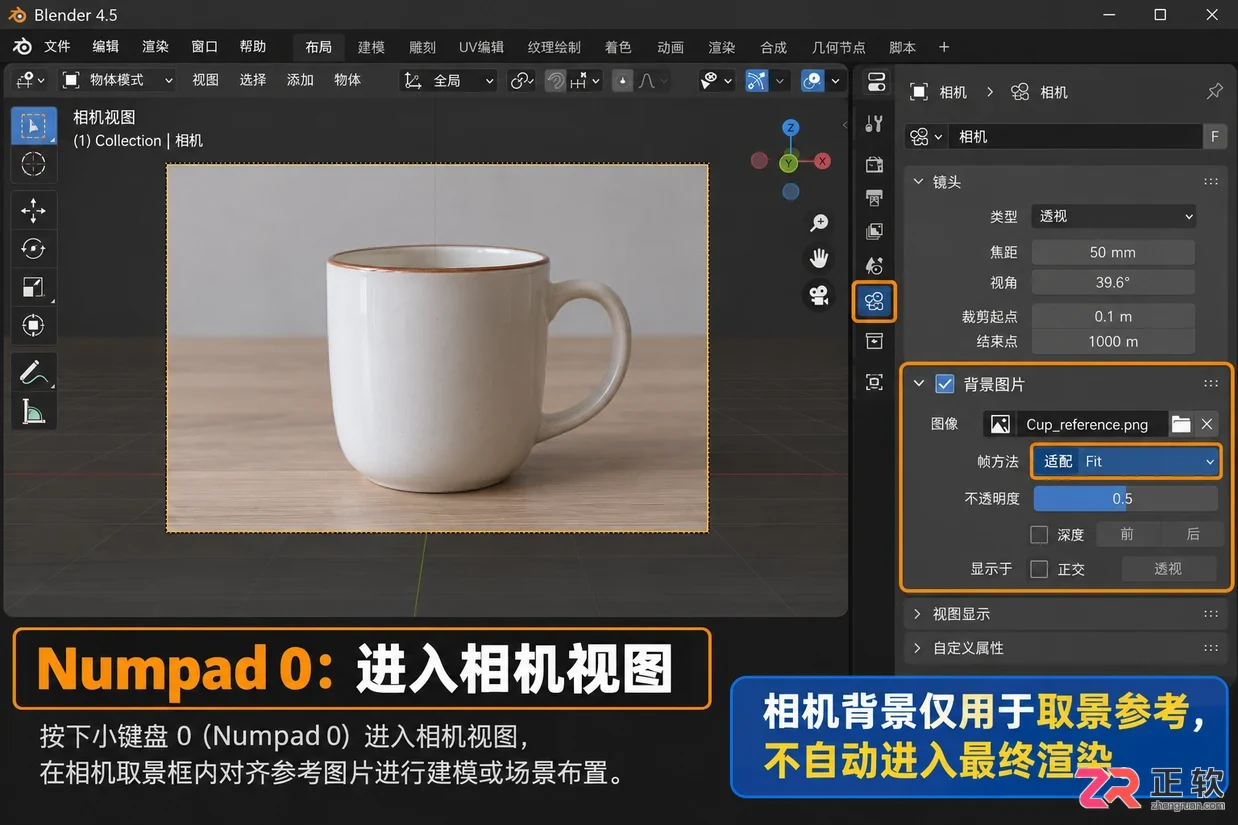This screenshot has width=1238, height=825.
Task: Click the Blender logo menu icon
Action: pos(22,47)
